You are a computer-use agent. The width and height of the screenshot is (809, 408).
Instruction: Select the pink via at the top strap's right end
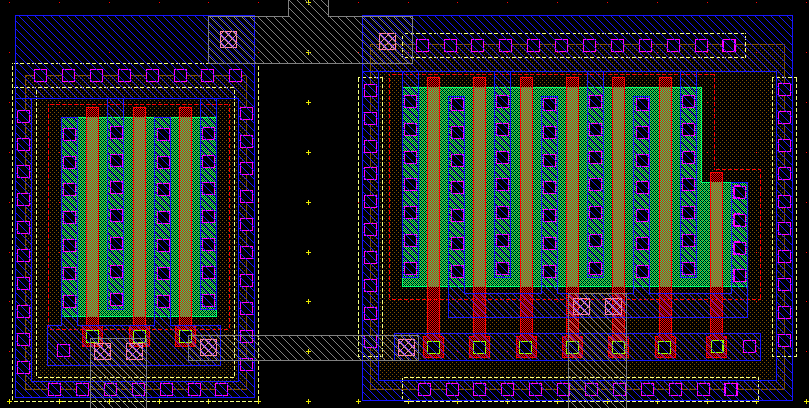click(x=387, y=42)
